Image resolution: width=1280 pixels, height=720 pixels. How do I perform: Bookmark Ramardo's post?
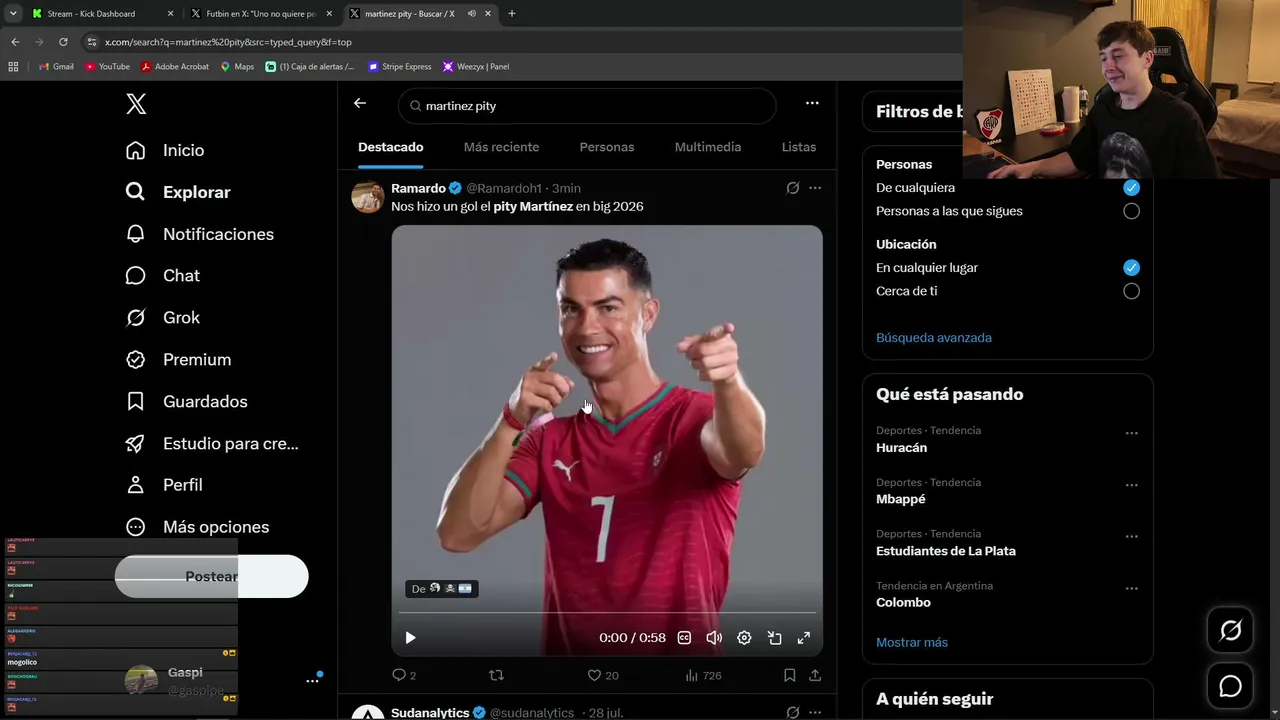click(789, 675)
